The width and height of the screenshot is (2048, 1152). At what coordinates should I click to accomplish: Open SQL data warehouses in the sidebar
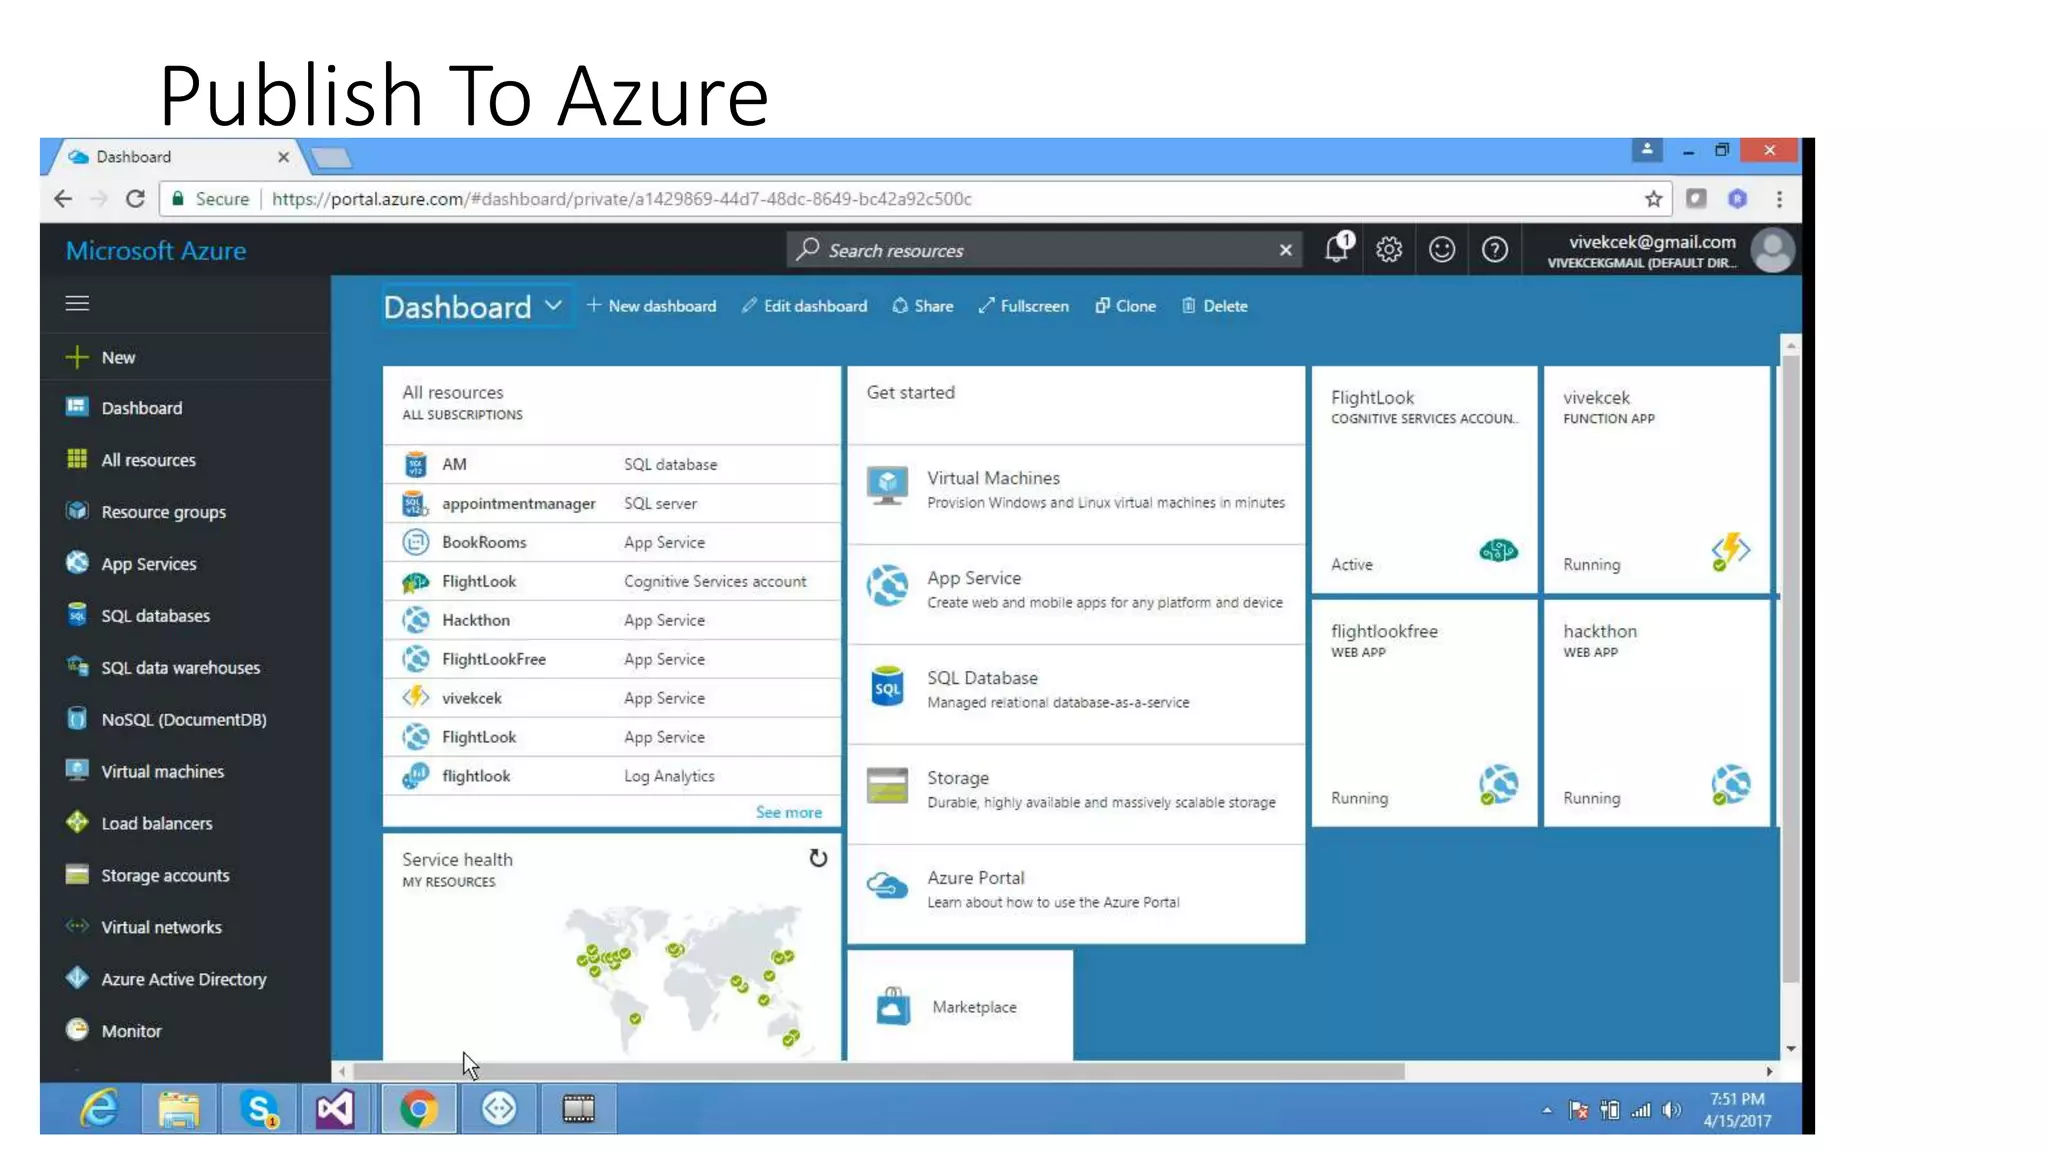(x=185, y=668)
